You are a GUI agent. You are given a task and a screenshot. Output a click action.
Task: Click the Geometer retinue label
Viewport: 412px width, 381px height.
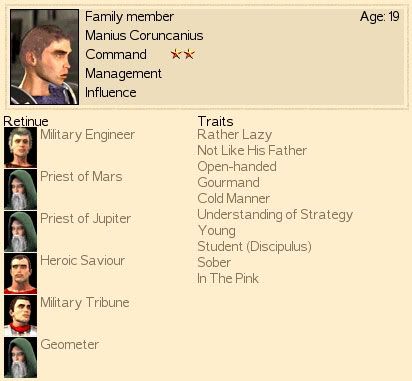(x=70, y=344)
